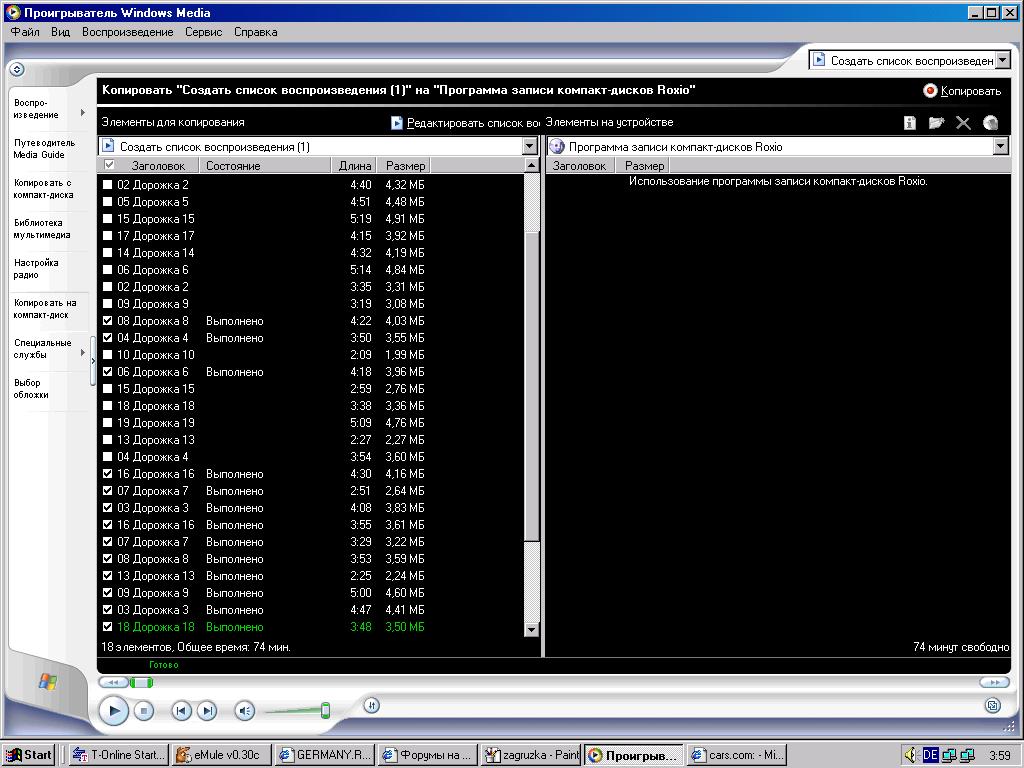Click the volume slider handle
Screen dimensions: 1024x768
325,711
